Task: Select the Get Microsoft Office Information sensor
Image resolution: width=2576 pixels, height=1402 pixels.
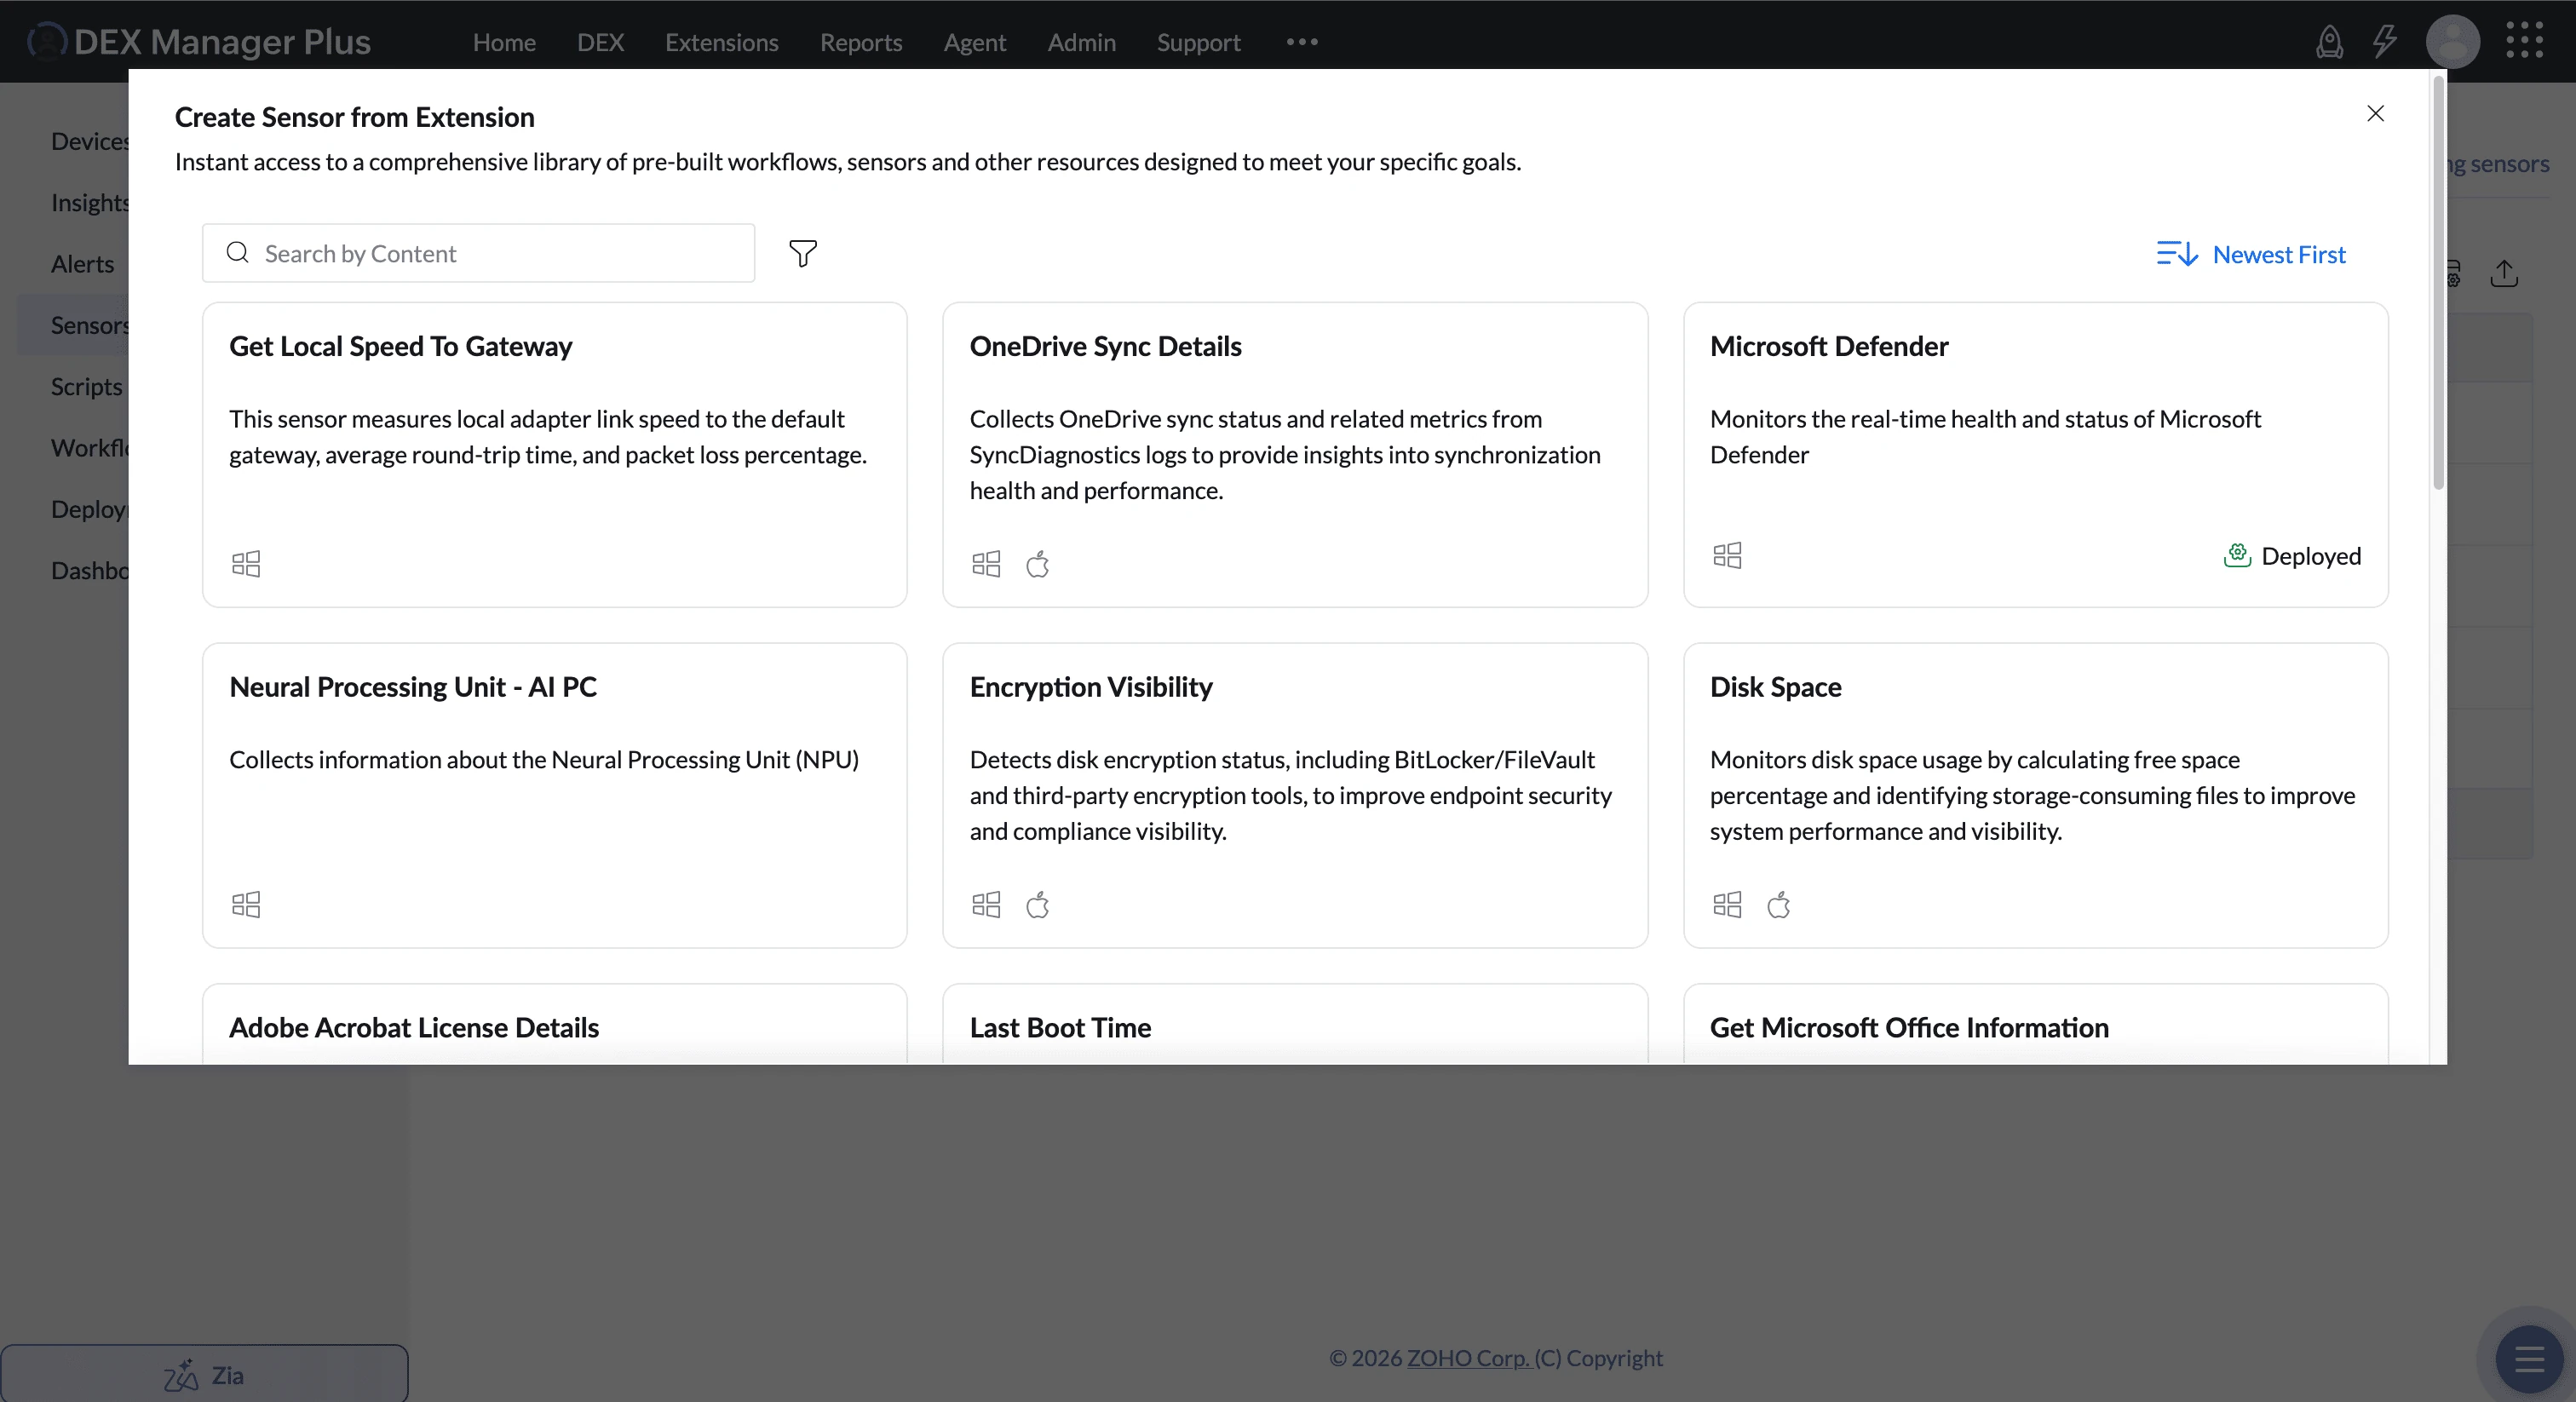Action: pyautogui.click(x=2035, y=1024)
